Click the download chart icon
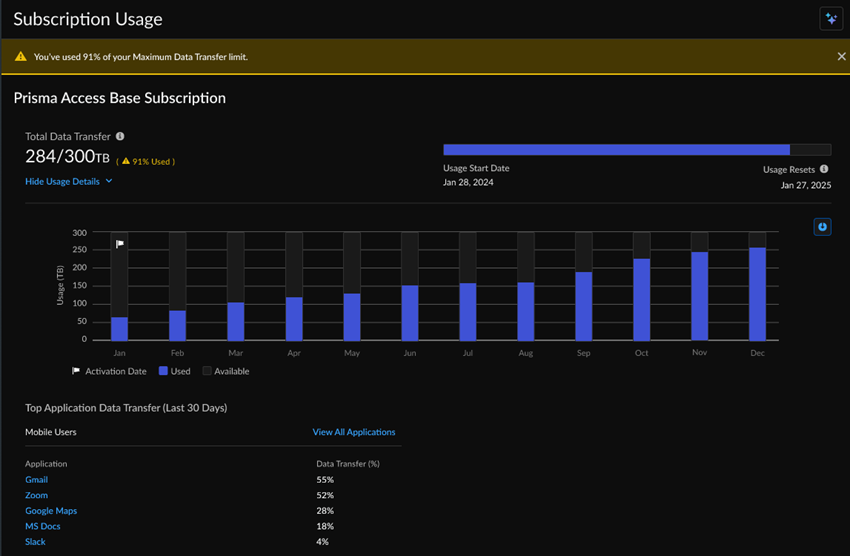This screenshot has width=850, height=556. pos(822,227)
